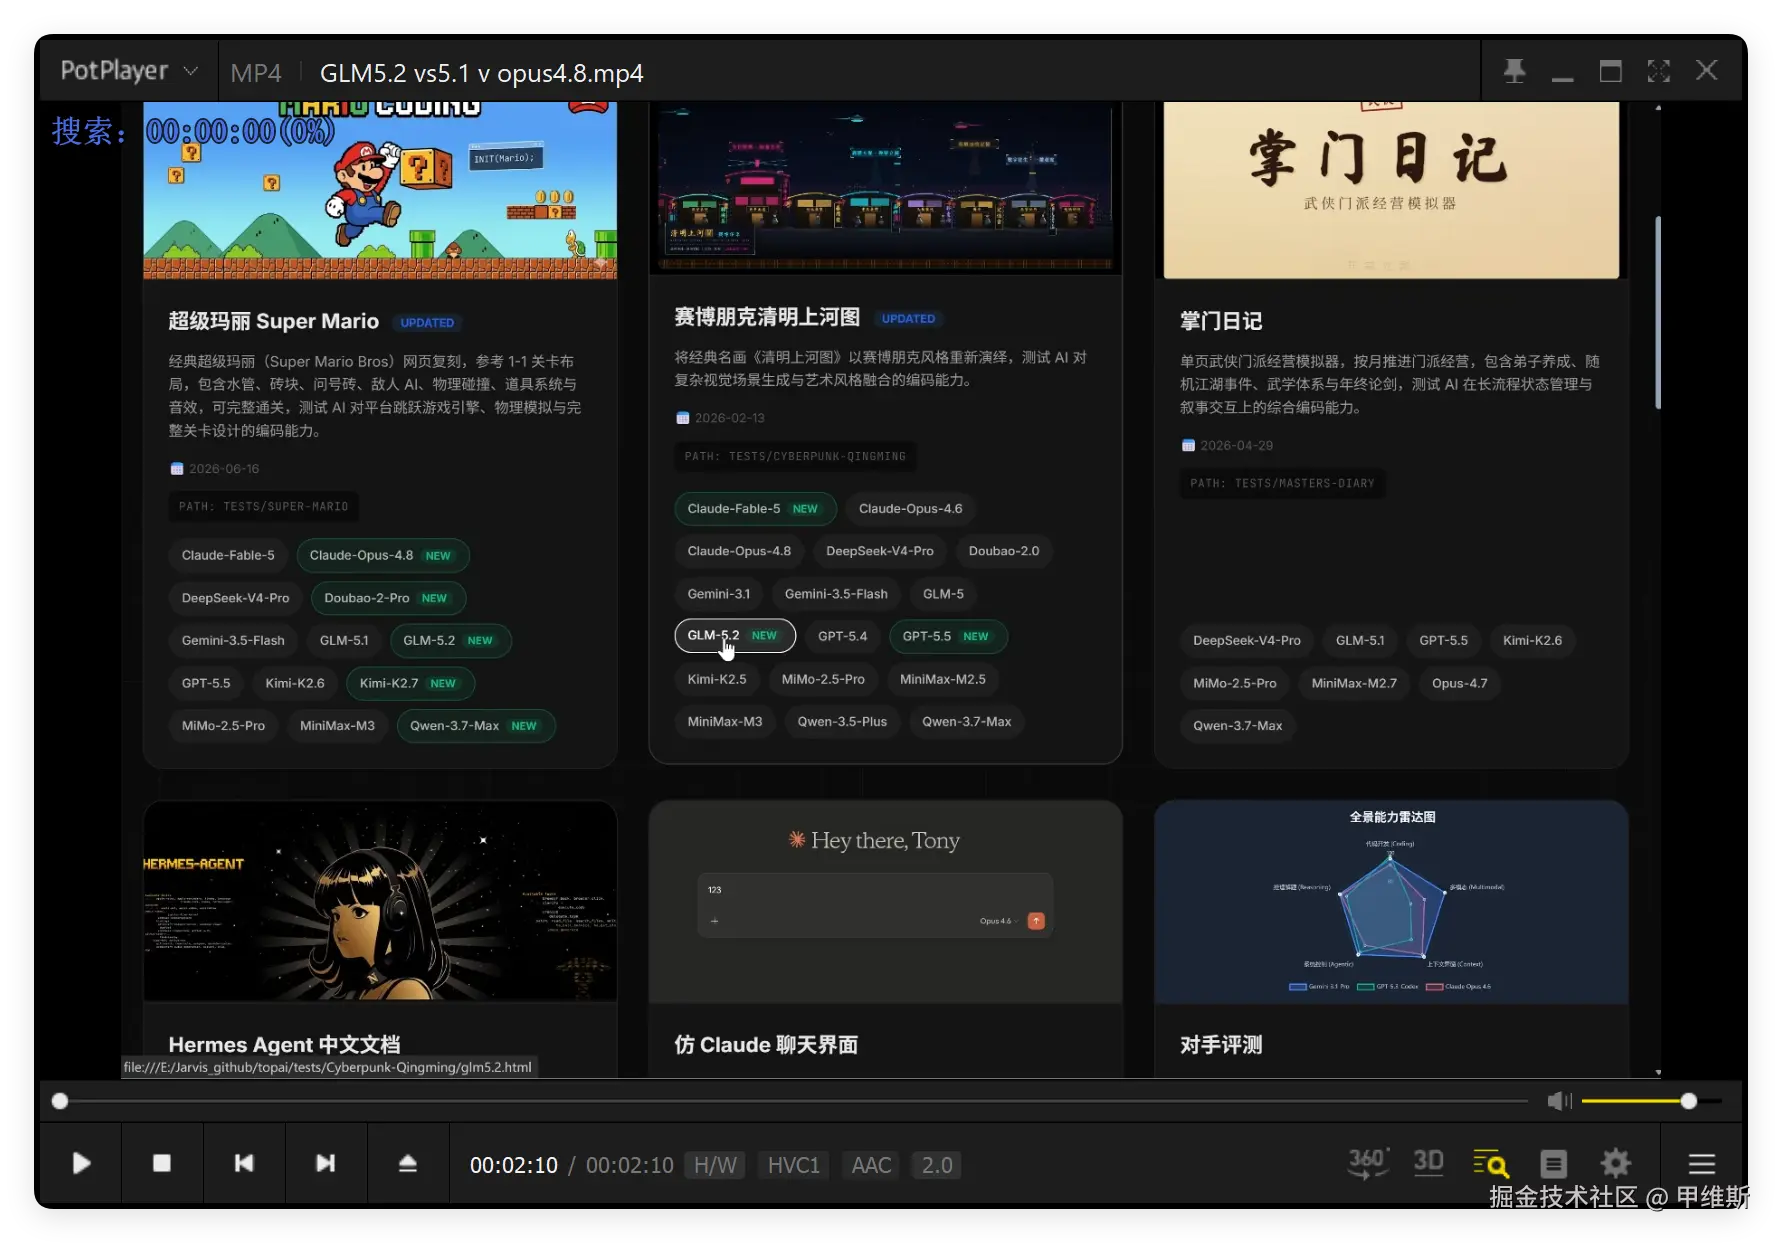
Task: Select the MiniMax-M2.7 tag
Action: coord(1354,684)
